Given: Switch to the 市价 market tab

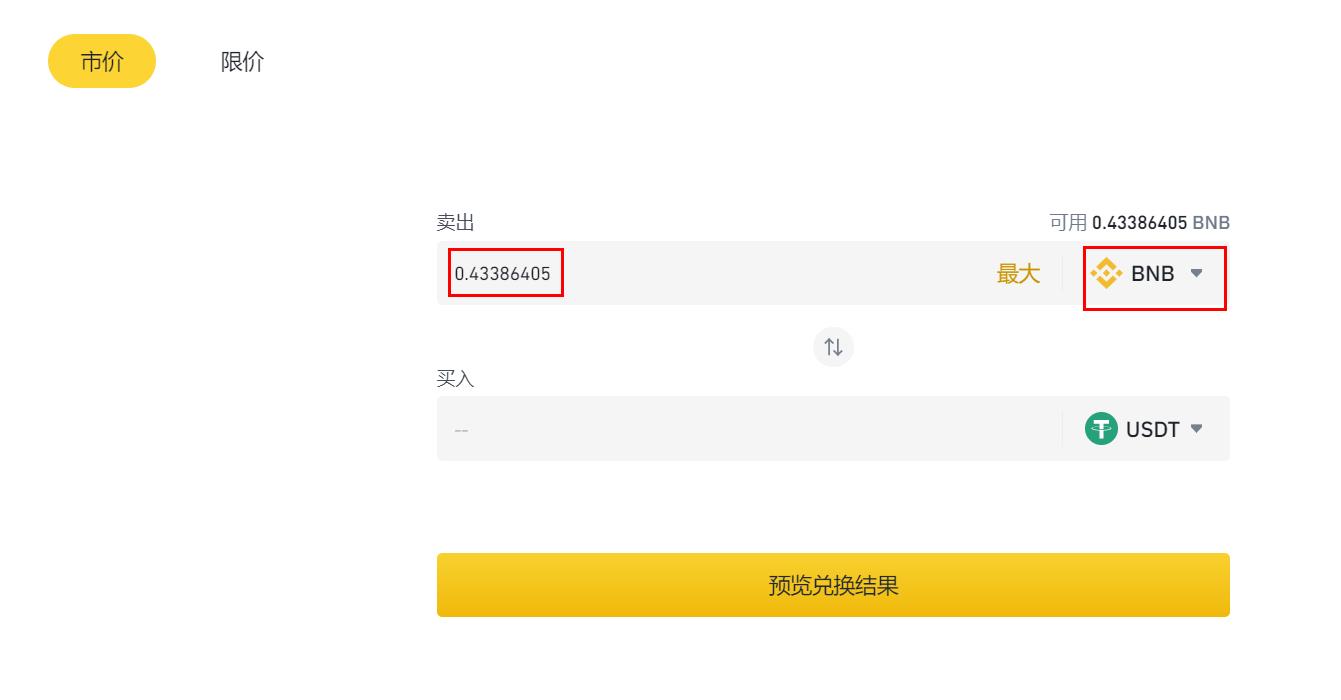Looking at the screenshot, I should click(102, 61).
